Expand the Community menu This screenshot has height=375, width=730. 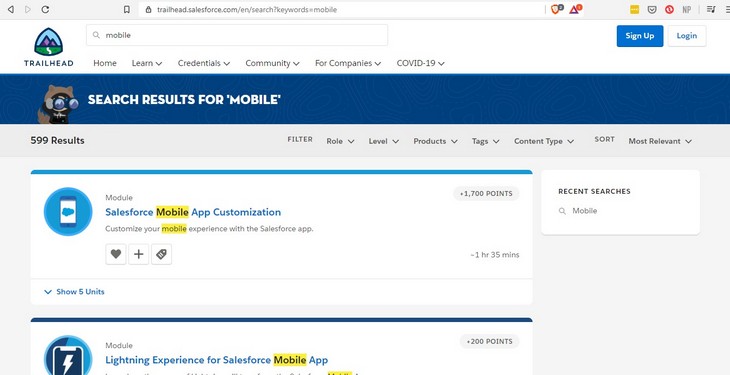point(272,63)
